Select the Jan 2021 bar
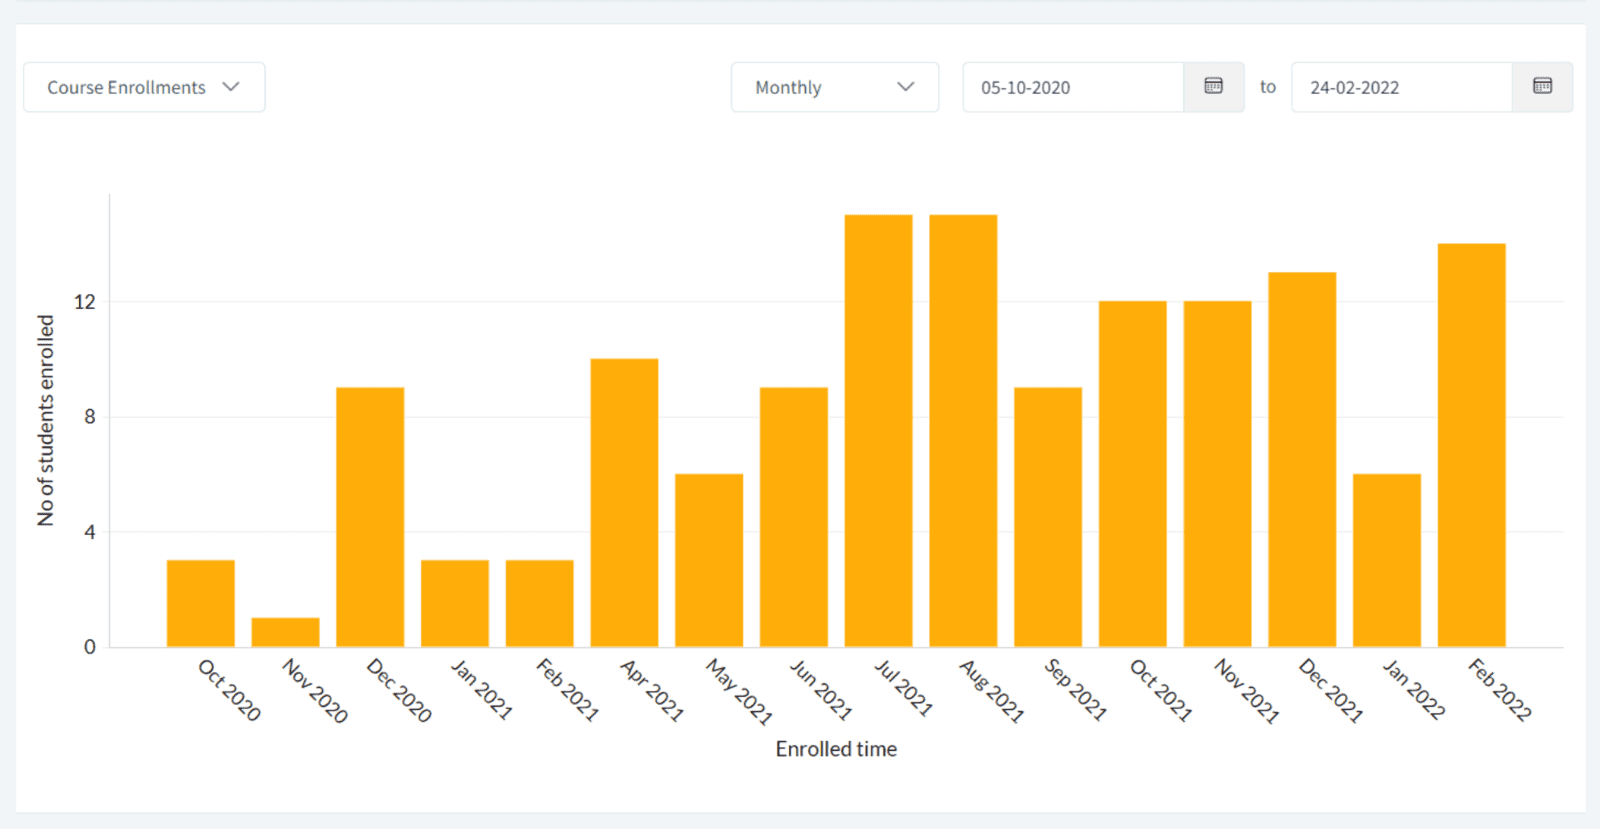This screenshot has height=829, width=1600. click(x=455, y=603)
